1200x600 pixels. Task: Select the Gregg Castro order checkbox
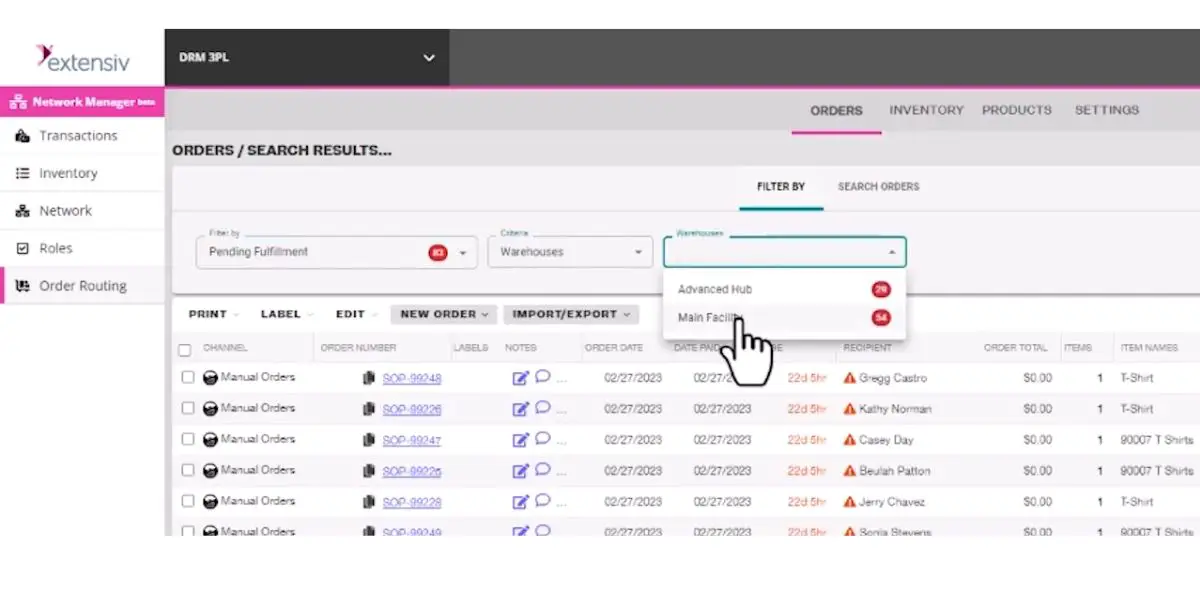click(x=188, y=378)
